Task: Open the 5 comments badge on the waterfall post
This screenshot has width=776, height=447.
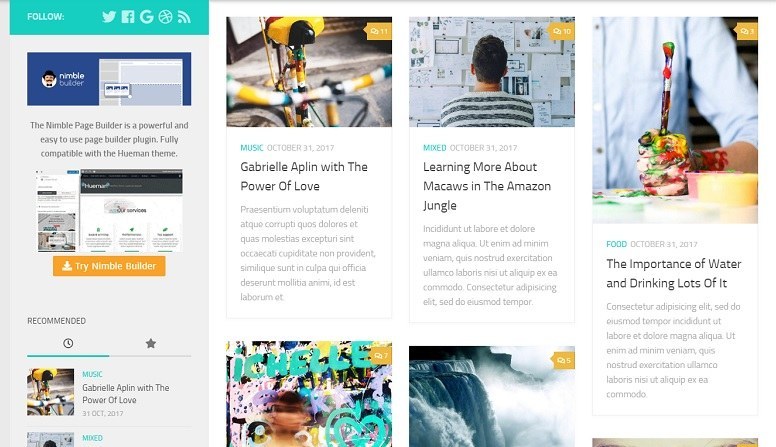Action: [563, 360]
